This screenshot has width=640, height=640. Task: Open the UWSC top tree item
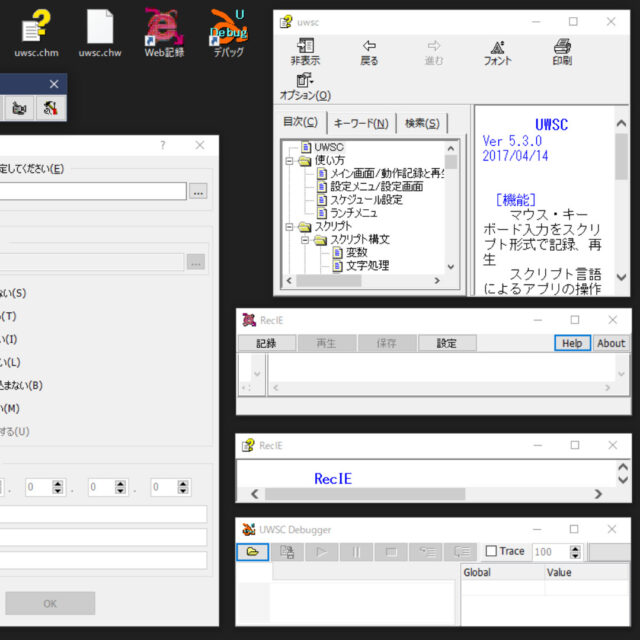tap(329, 147)
